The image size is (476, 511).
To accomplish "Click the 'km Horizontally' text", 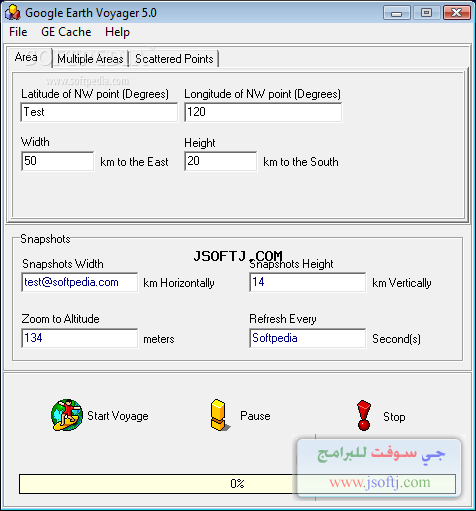I will tap(179, 283).
